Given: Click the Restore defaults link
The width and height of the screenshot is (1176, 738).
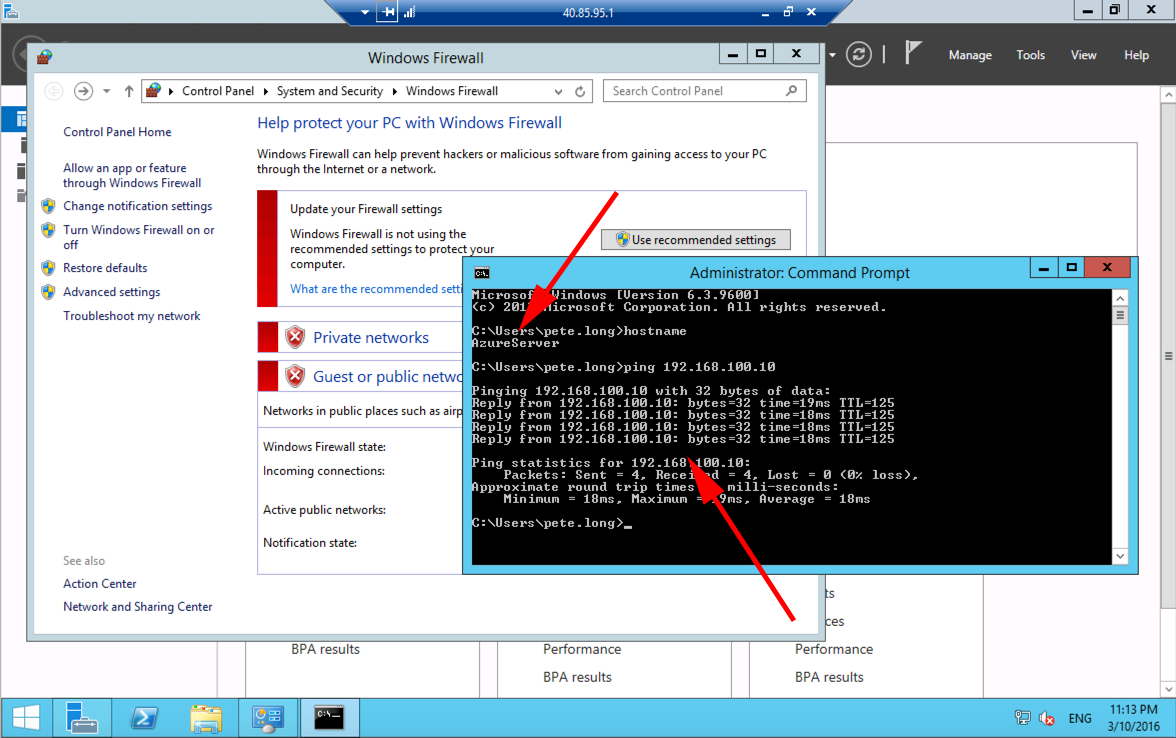Looking at the screenshot, I should [105, 268].
